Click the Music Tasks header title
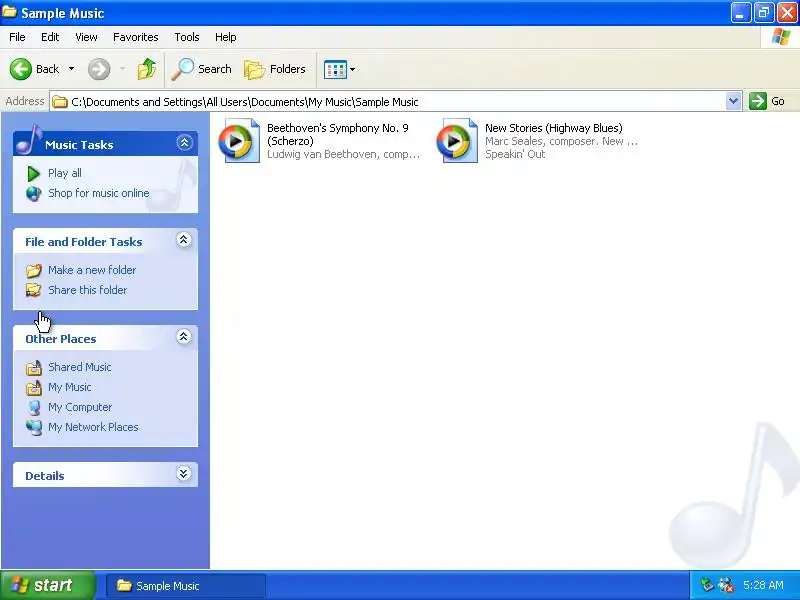This screenshot has width=800, height=600. (79, 145)
